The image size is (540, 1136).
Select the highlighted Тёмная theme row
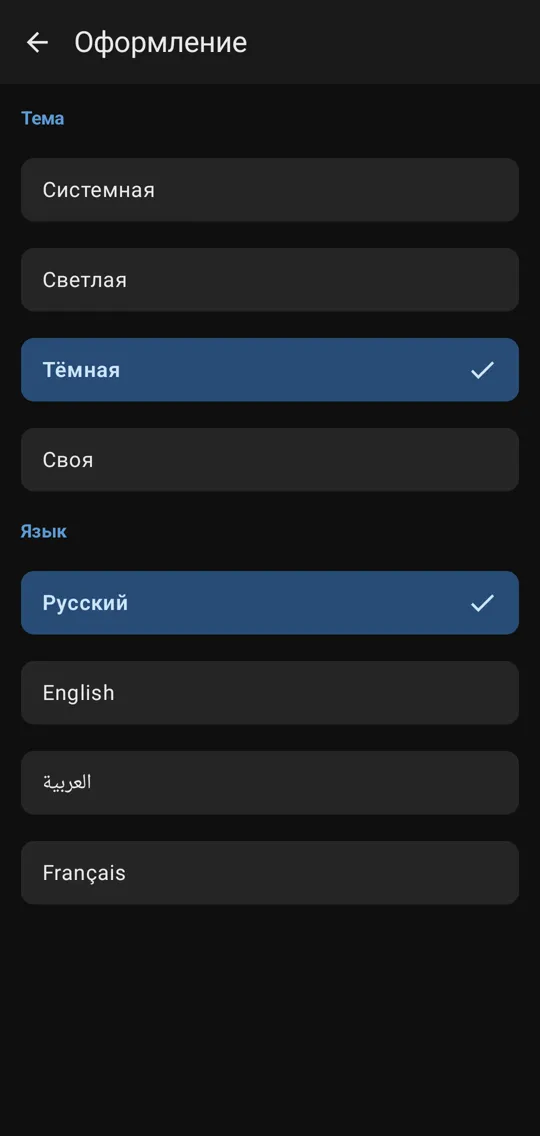(270, 369)
